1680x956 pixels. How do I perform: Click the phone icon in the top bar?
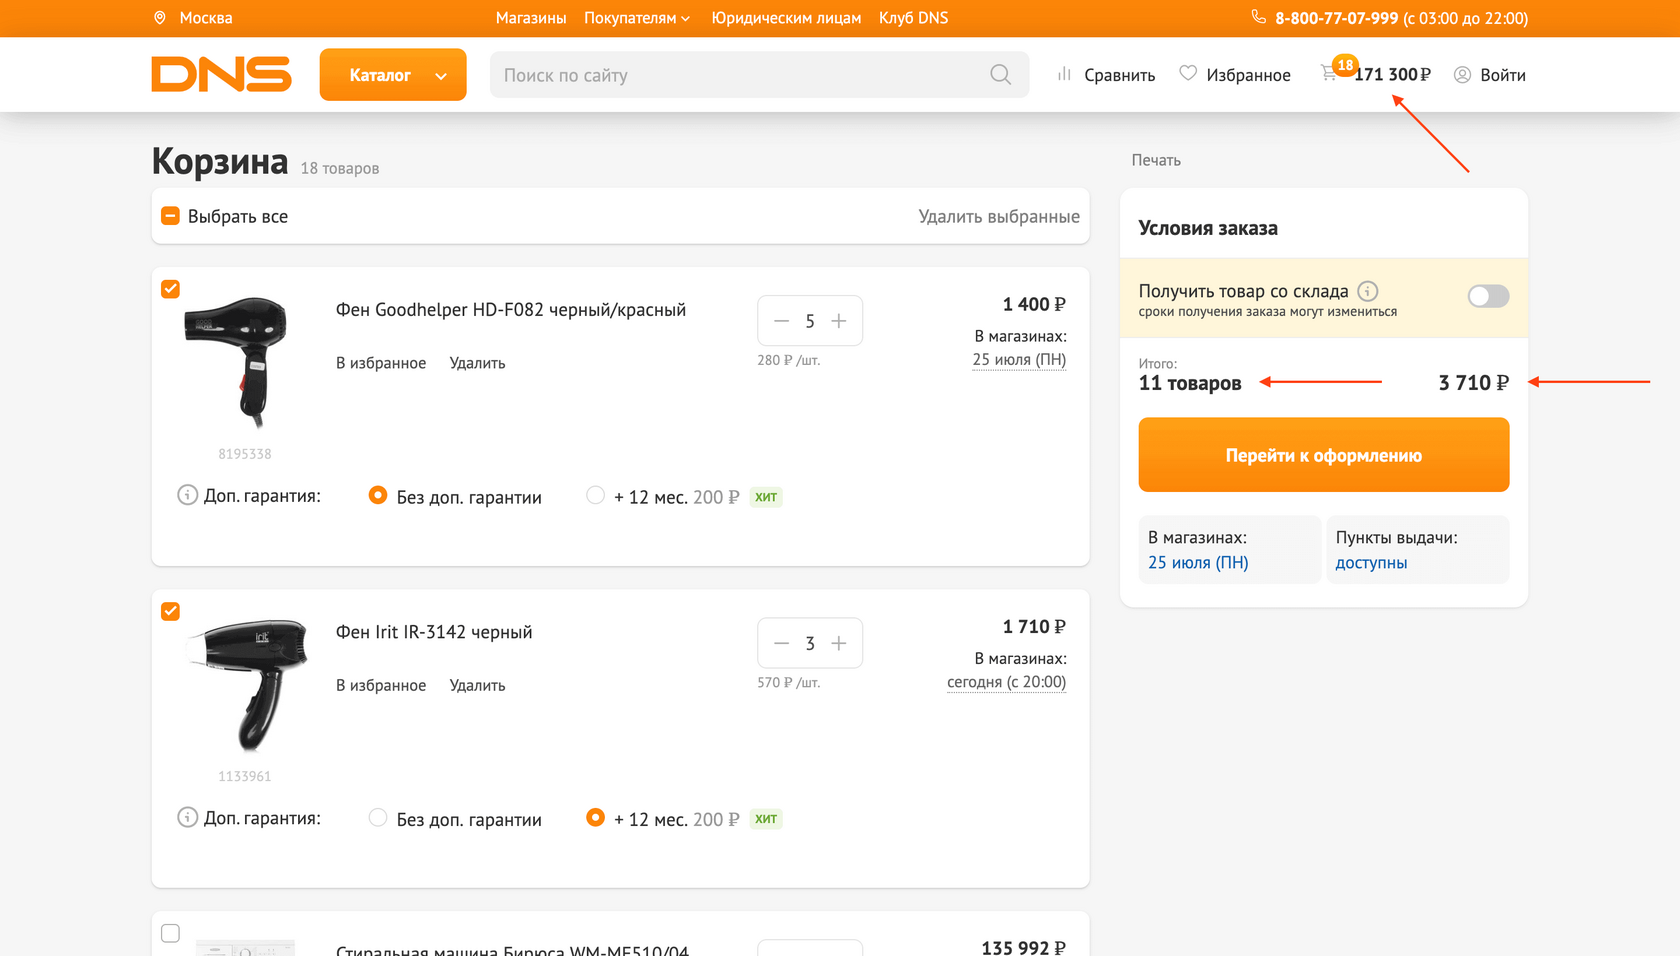(x=1258, y=17)
